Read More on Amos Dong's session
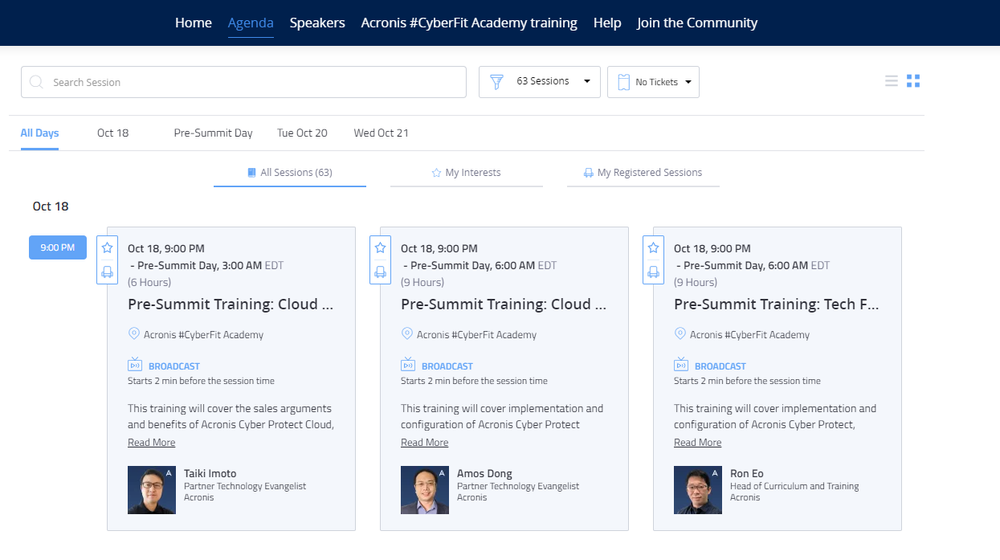Viewport: 1000px width, 560px height. (x=424, y=442)
